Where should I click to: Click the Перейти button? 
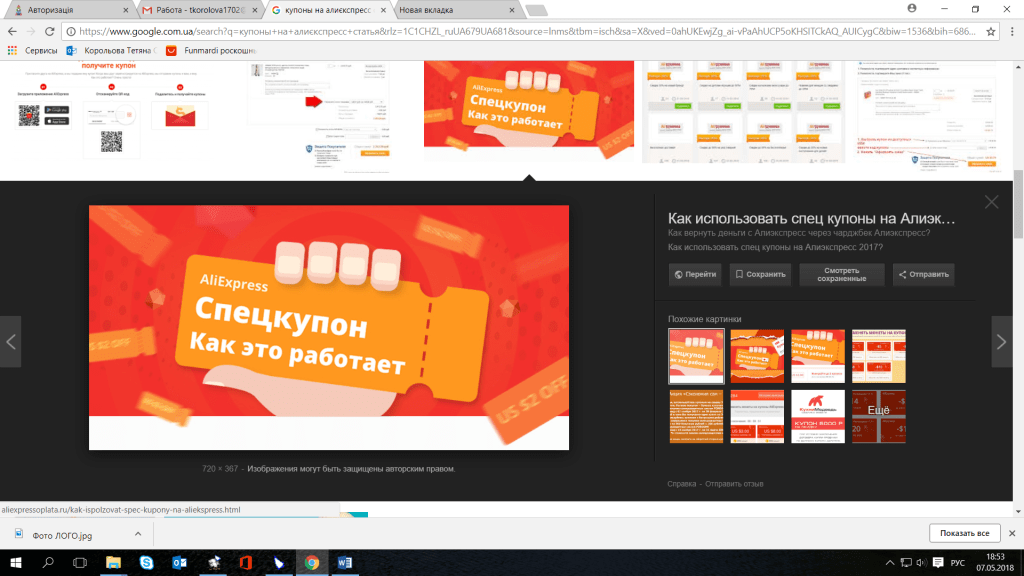[695, 274]
